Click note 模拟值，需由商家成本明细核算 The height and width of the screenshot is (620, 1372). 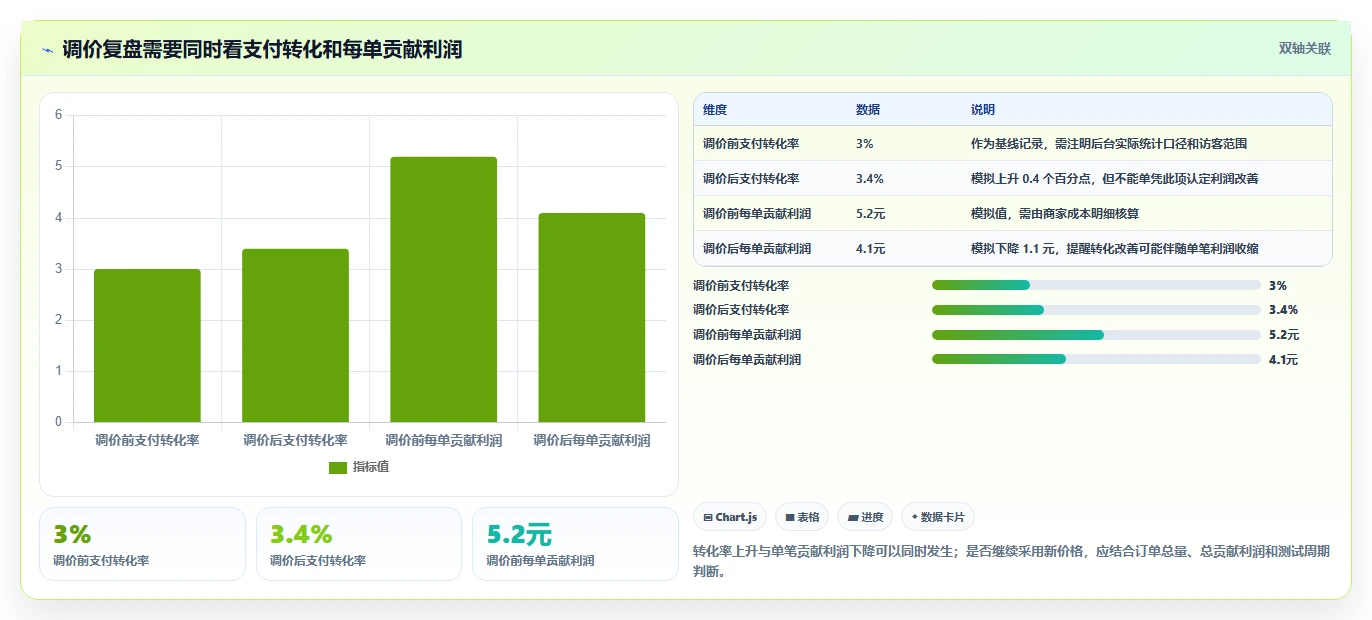[x=1055, y=214]
